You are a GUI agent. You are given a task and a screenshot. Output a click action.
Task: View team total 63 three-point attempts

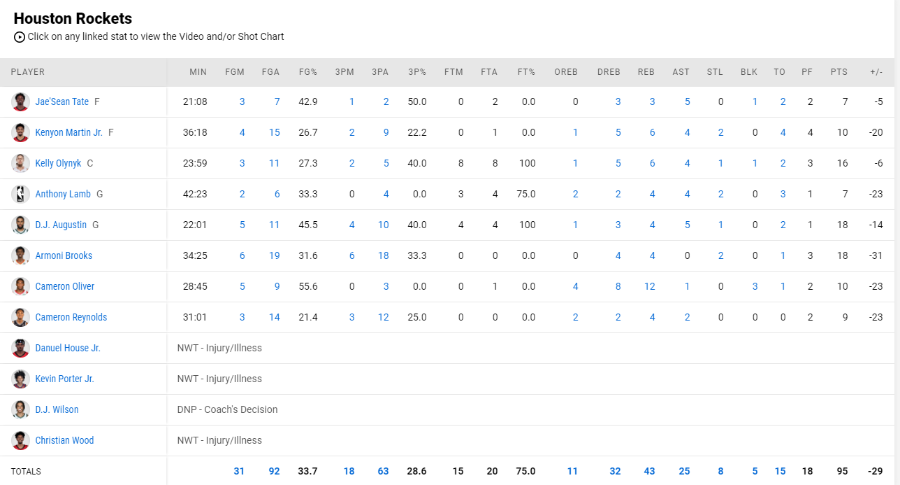tap(383, 471)
